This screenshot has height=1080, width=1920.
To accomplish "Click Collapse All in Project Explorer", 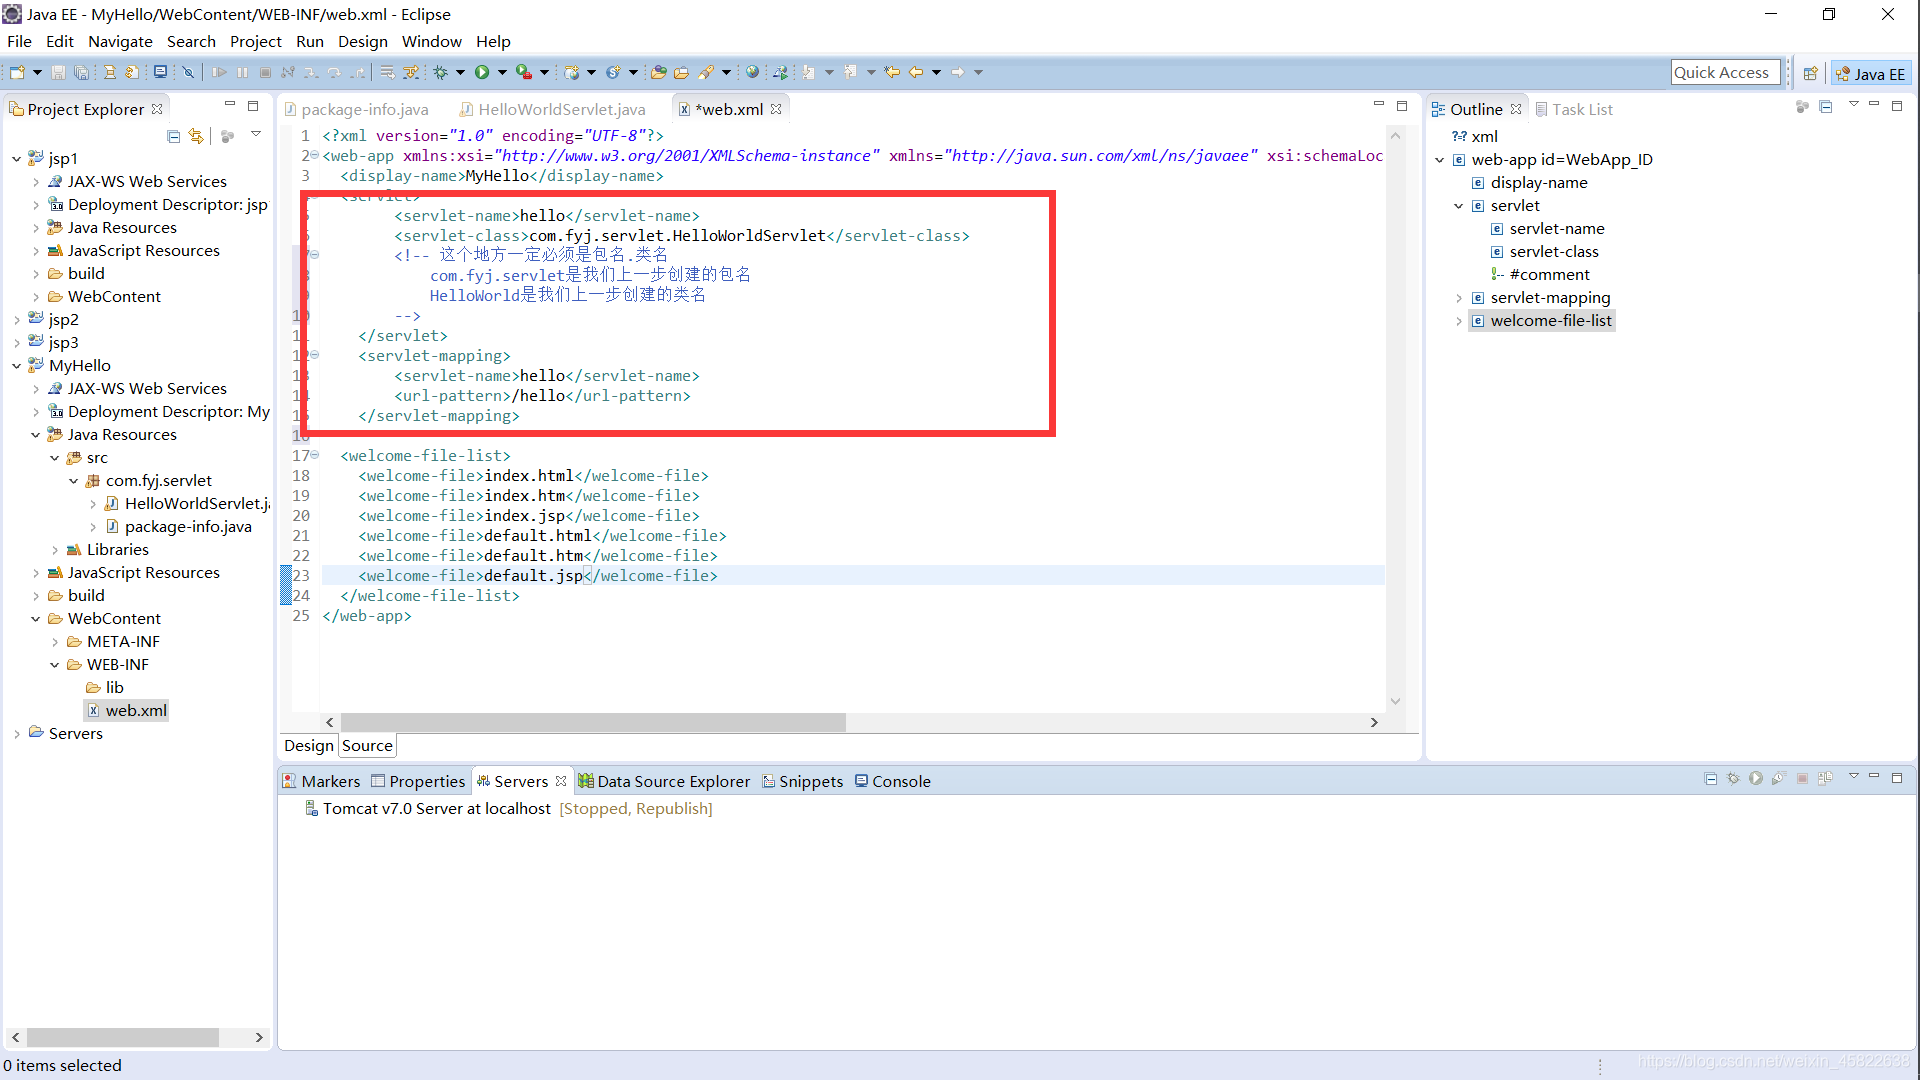I will tap(173, 136).
